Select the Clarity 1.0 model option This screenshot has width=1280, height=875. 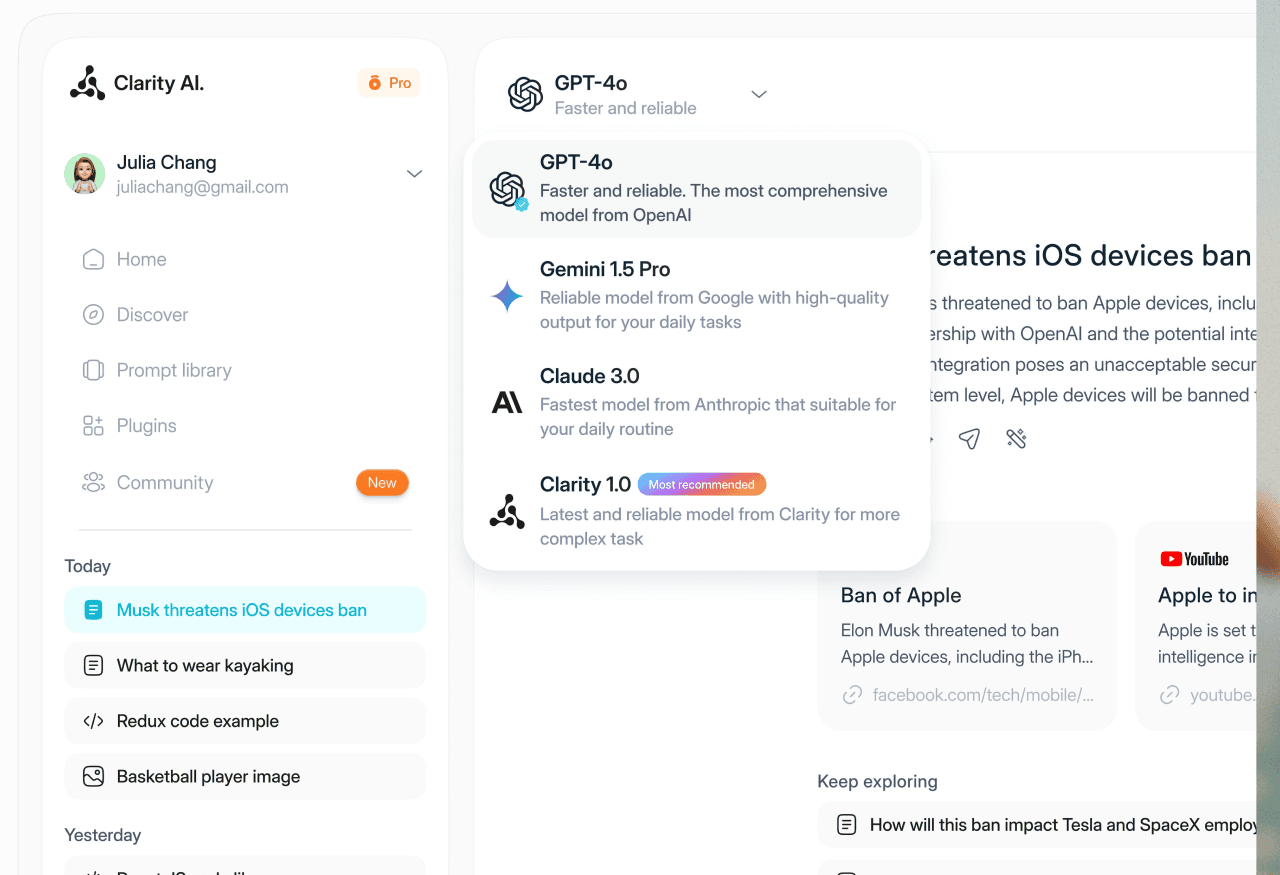point(697,511)
